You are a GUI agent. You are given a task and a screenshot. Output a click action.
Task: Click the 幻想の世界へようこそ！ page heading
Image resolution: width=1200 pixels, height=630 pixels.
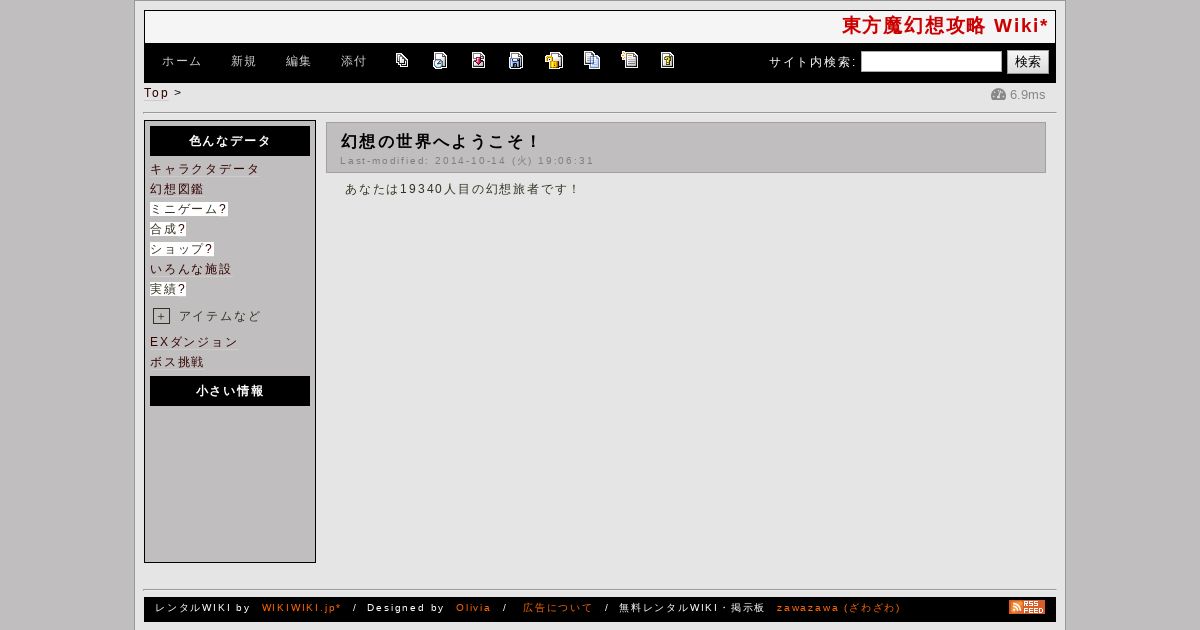click(441, 142)
